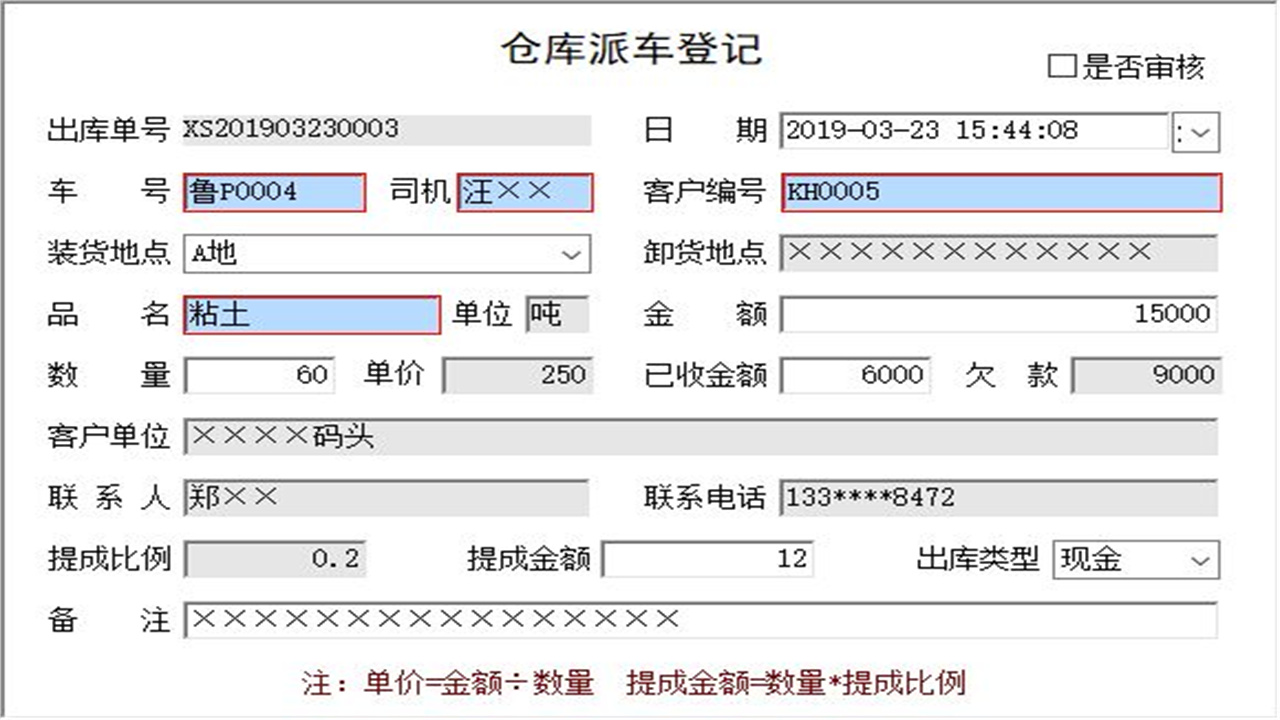The height and width of the screenshot is (720, 1280).
Task: Open the date-time picker dropdown
Action: (1196, 131)
